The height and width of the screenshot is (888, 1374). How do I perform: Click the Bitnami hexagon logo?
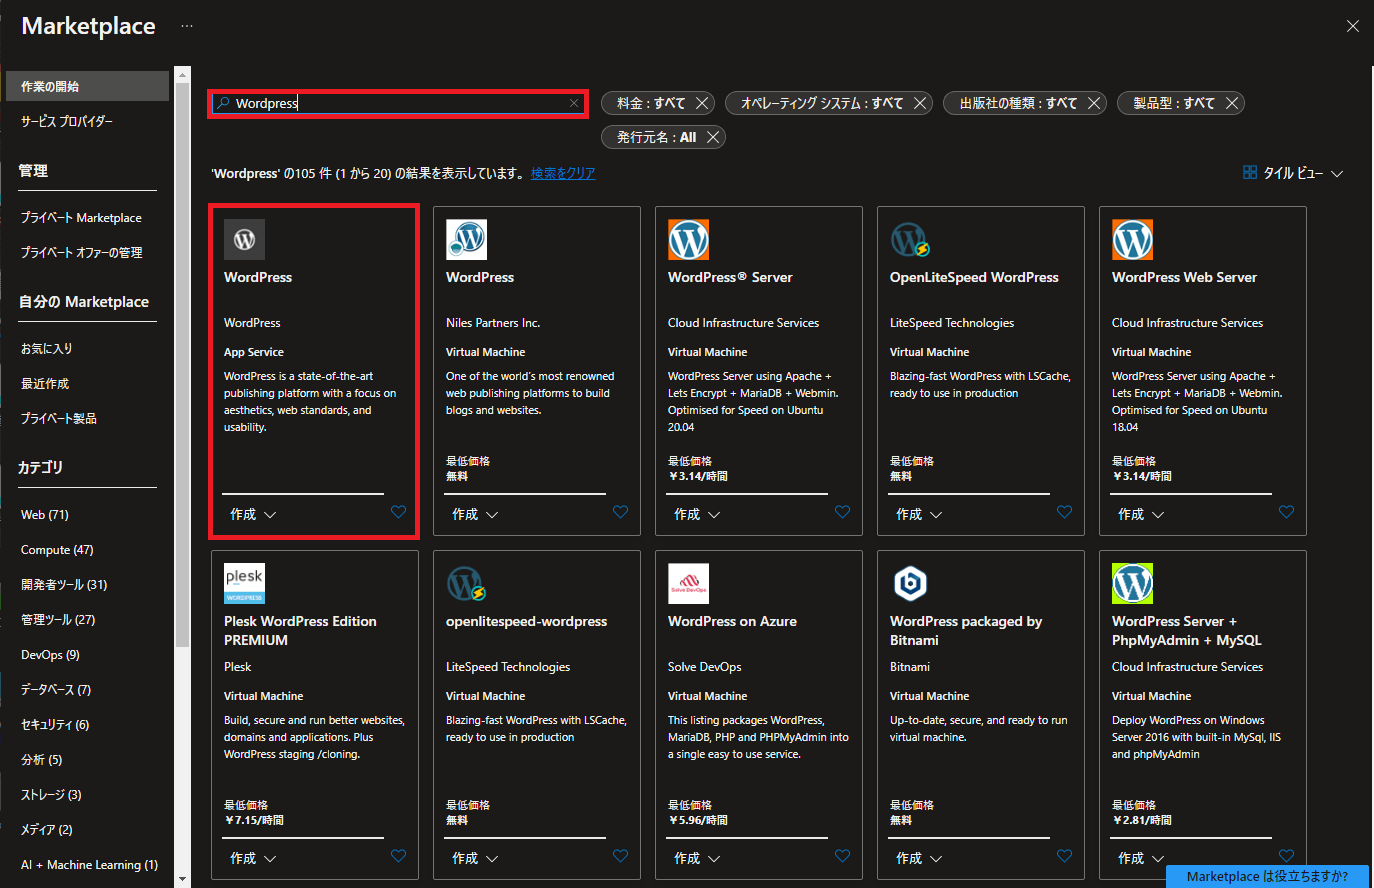[x=910, y=583]
